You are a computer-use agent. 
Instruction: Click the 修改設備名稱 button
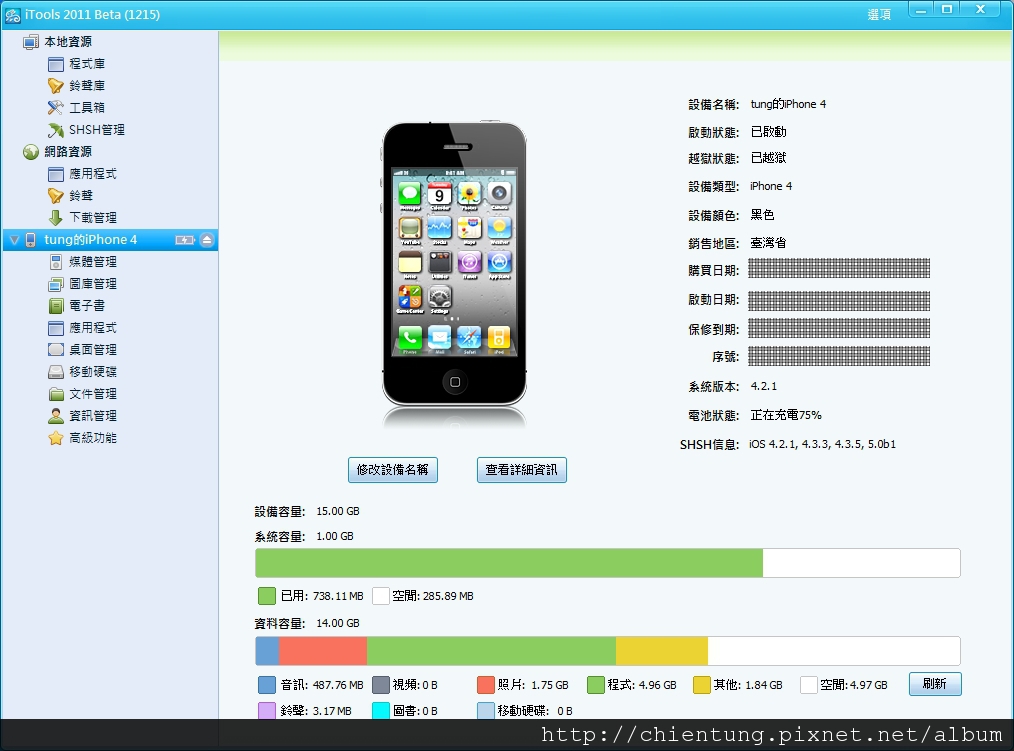(x=393, y=470)
